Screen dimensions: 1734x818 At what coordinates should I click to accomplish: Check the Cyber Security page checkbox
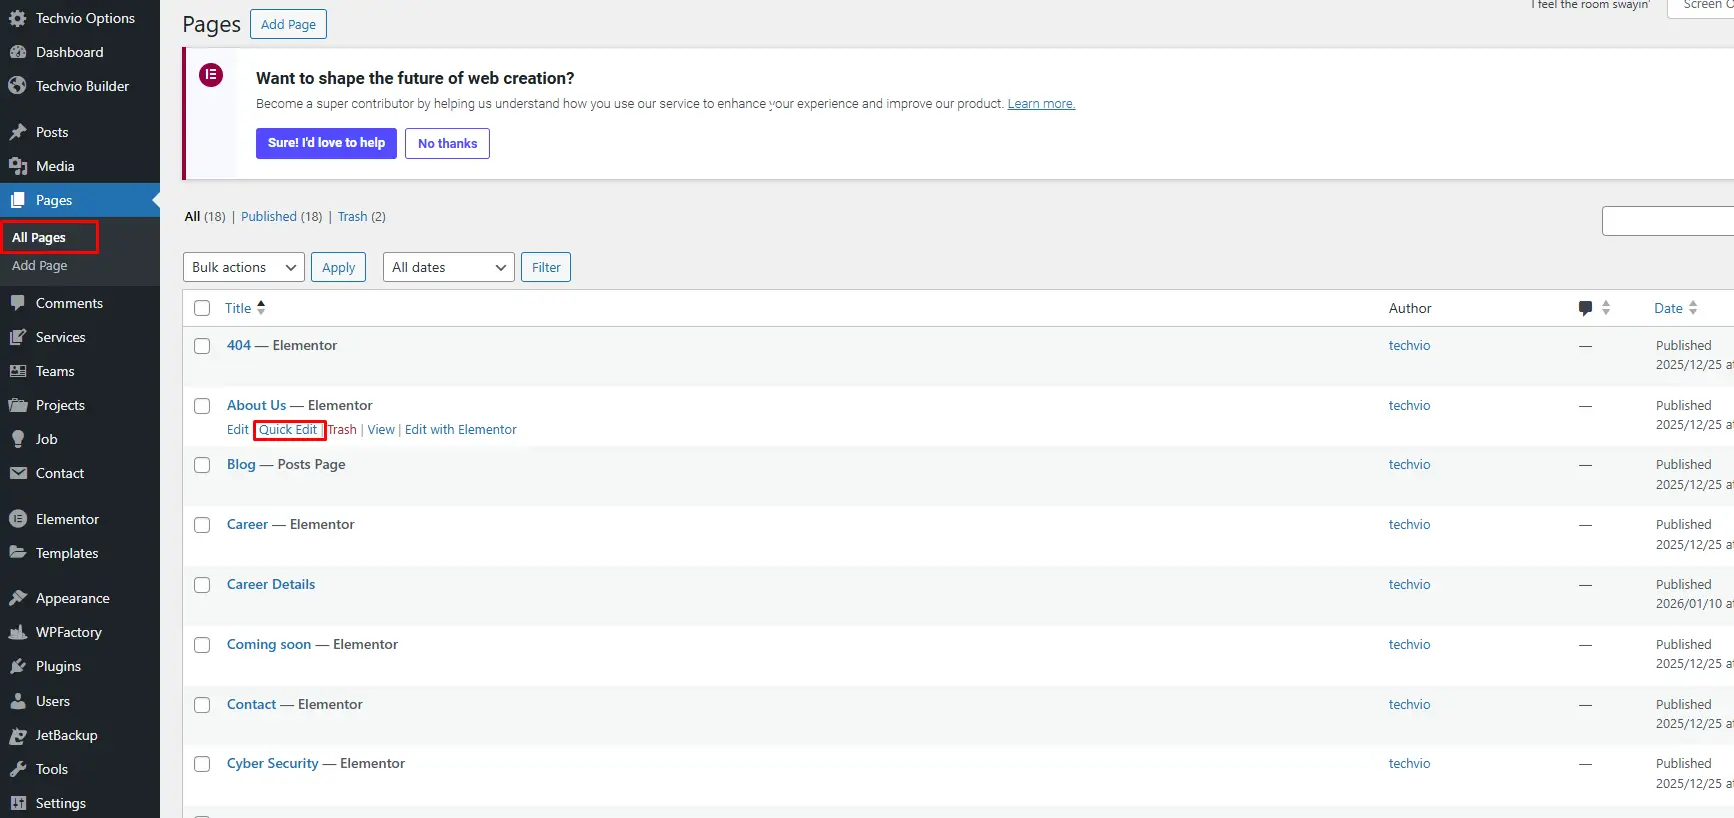(202, 764)
